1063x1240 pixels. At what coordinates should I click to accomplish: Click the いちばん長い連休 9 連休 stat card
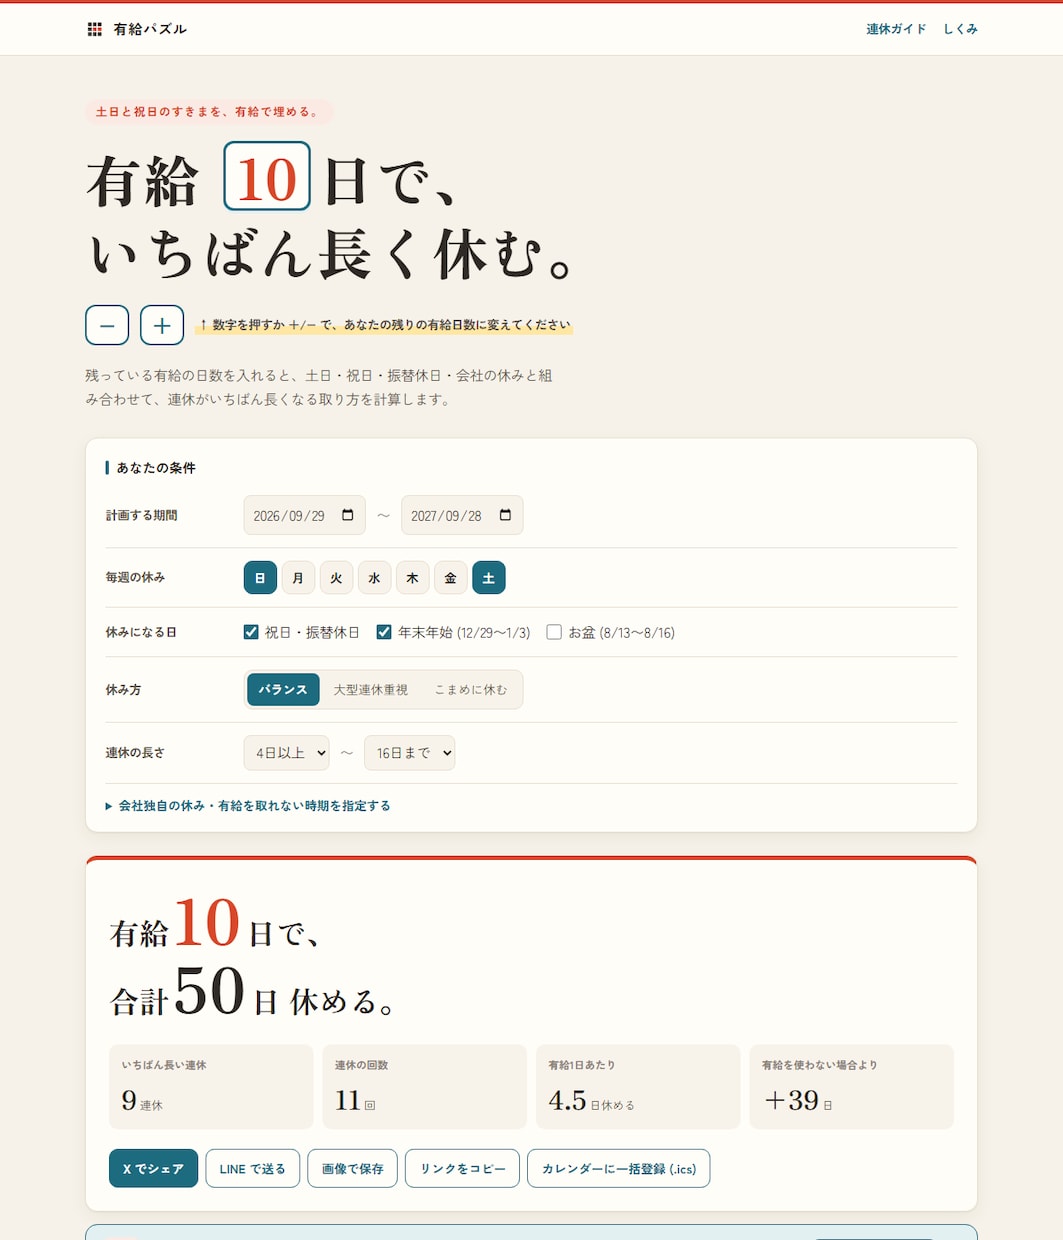(x=211, y=1087)
